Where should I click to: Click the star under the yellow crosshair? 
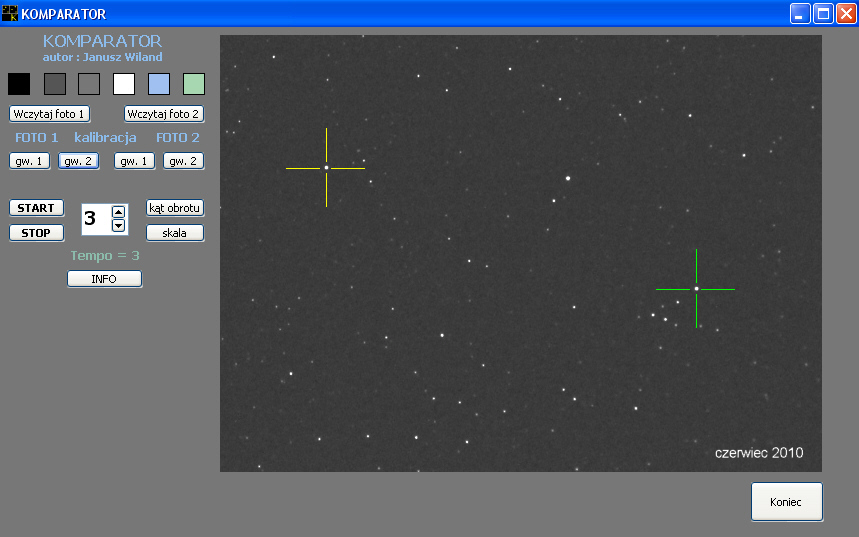(x=327, y=168)
